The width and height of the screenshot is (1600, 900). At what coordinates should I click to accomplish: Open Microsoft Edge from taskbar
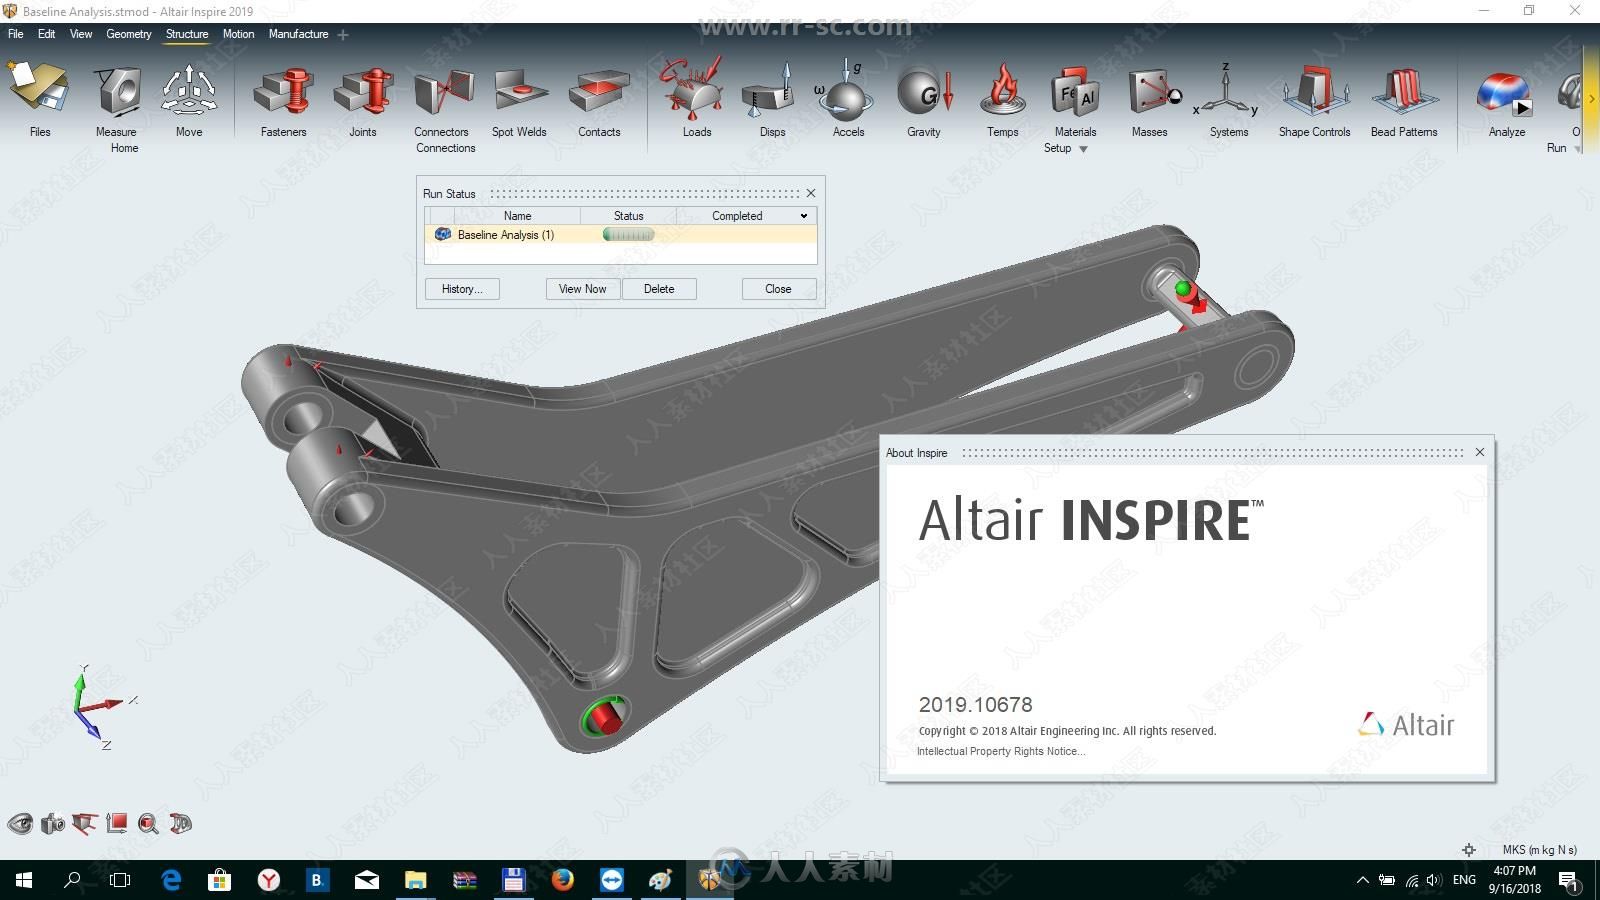coord(171,880)
